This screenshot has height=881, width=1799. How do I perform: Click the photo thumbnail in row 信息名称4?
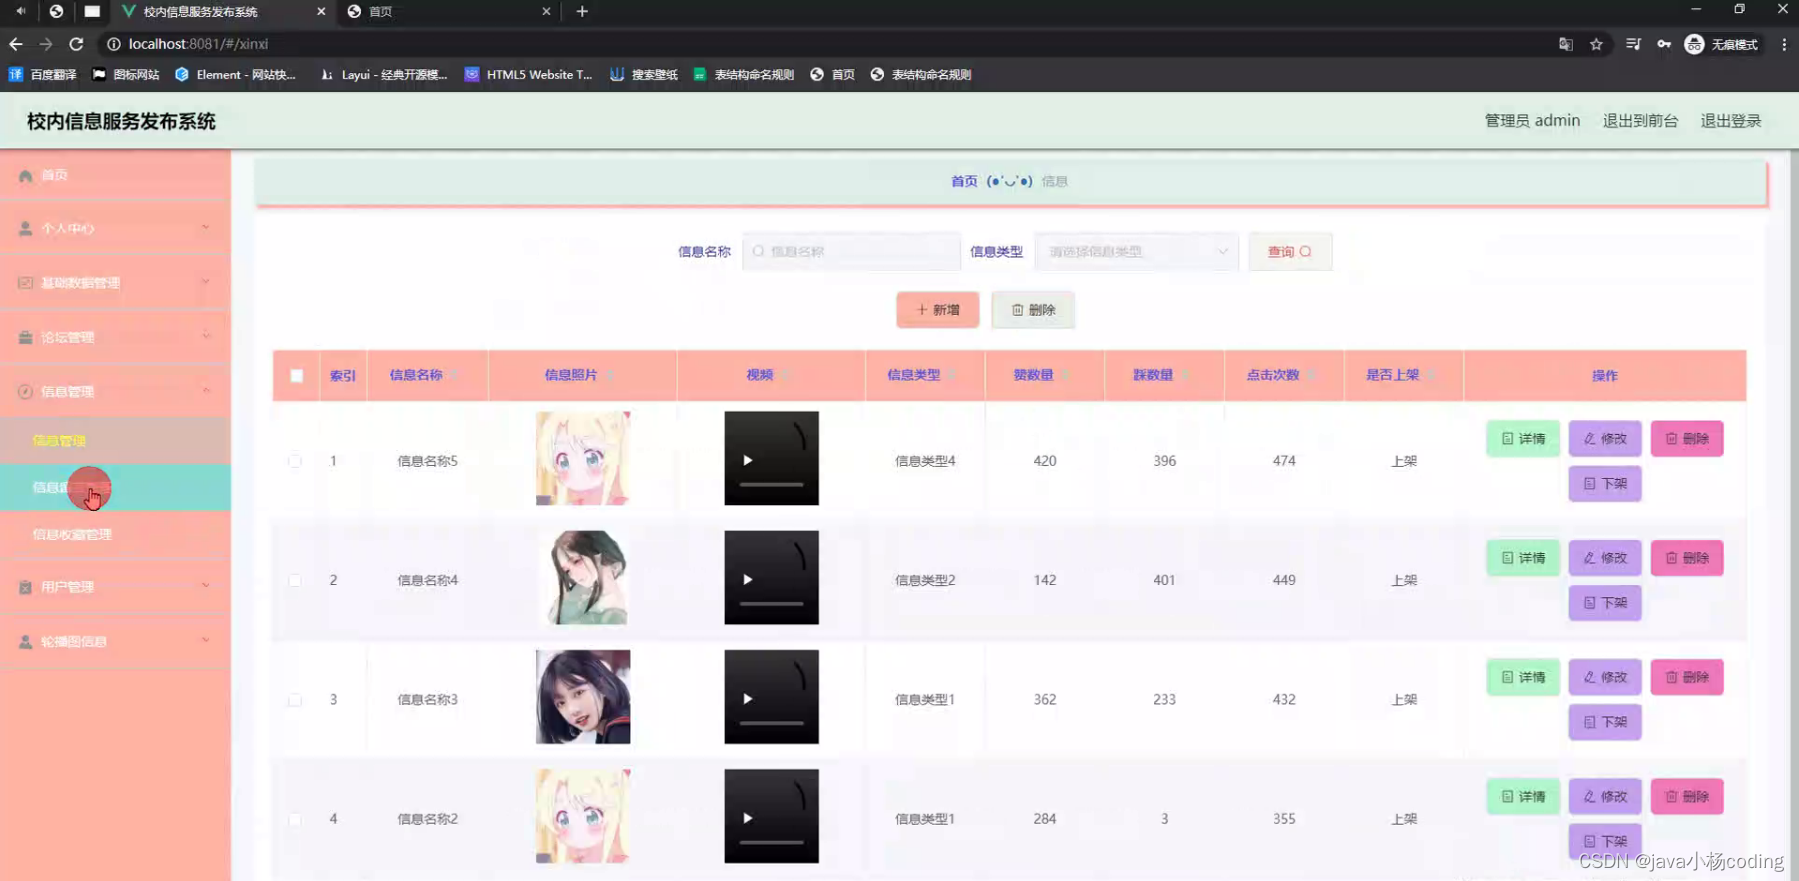(583, 578)
